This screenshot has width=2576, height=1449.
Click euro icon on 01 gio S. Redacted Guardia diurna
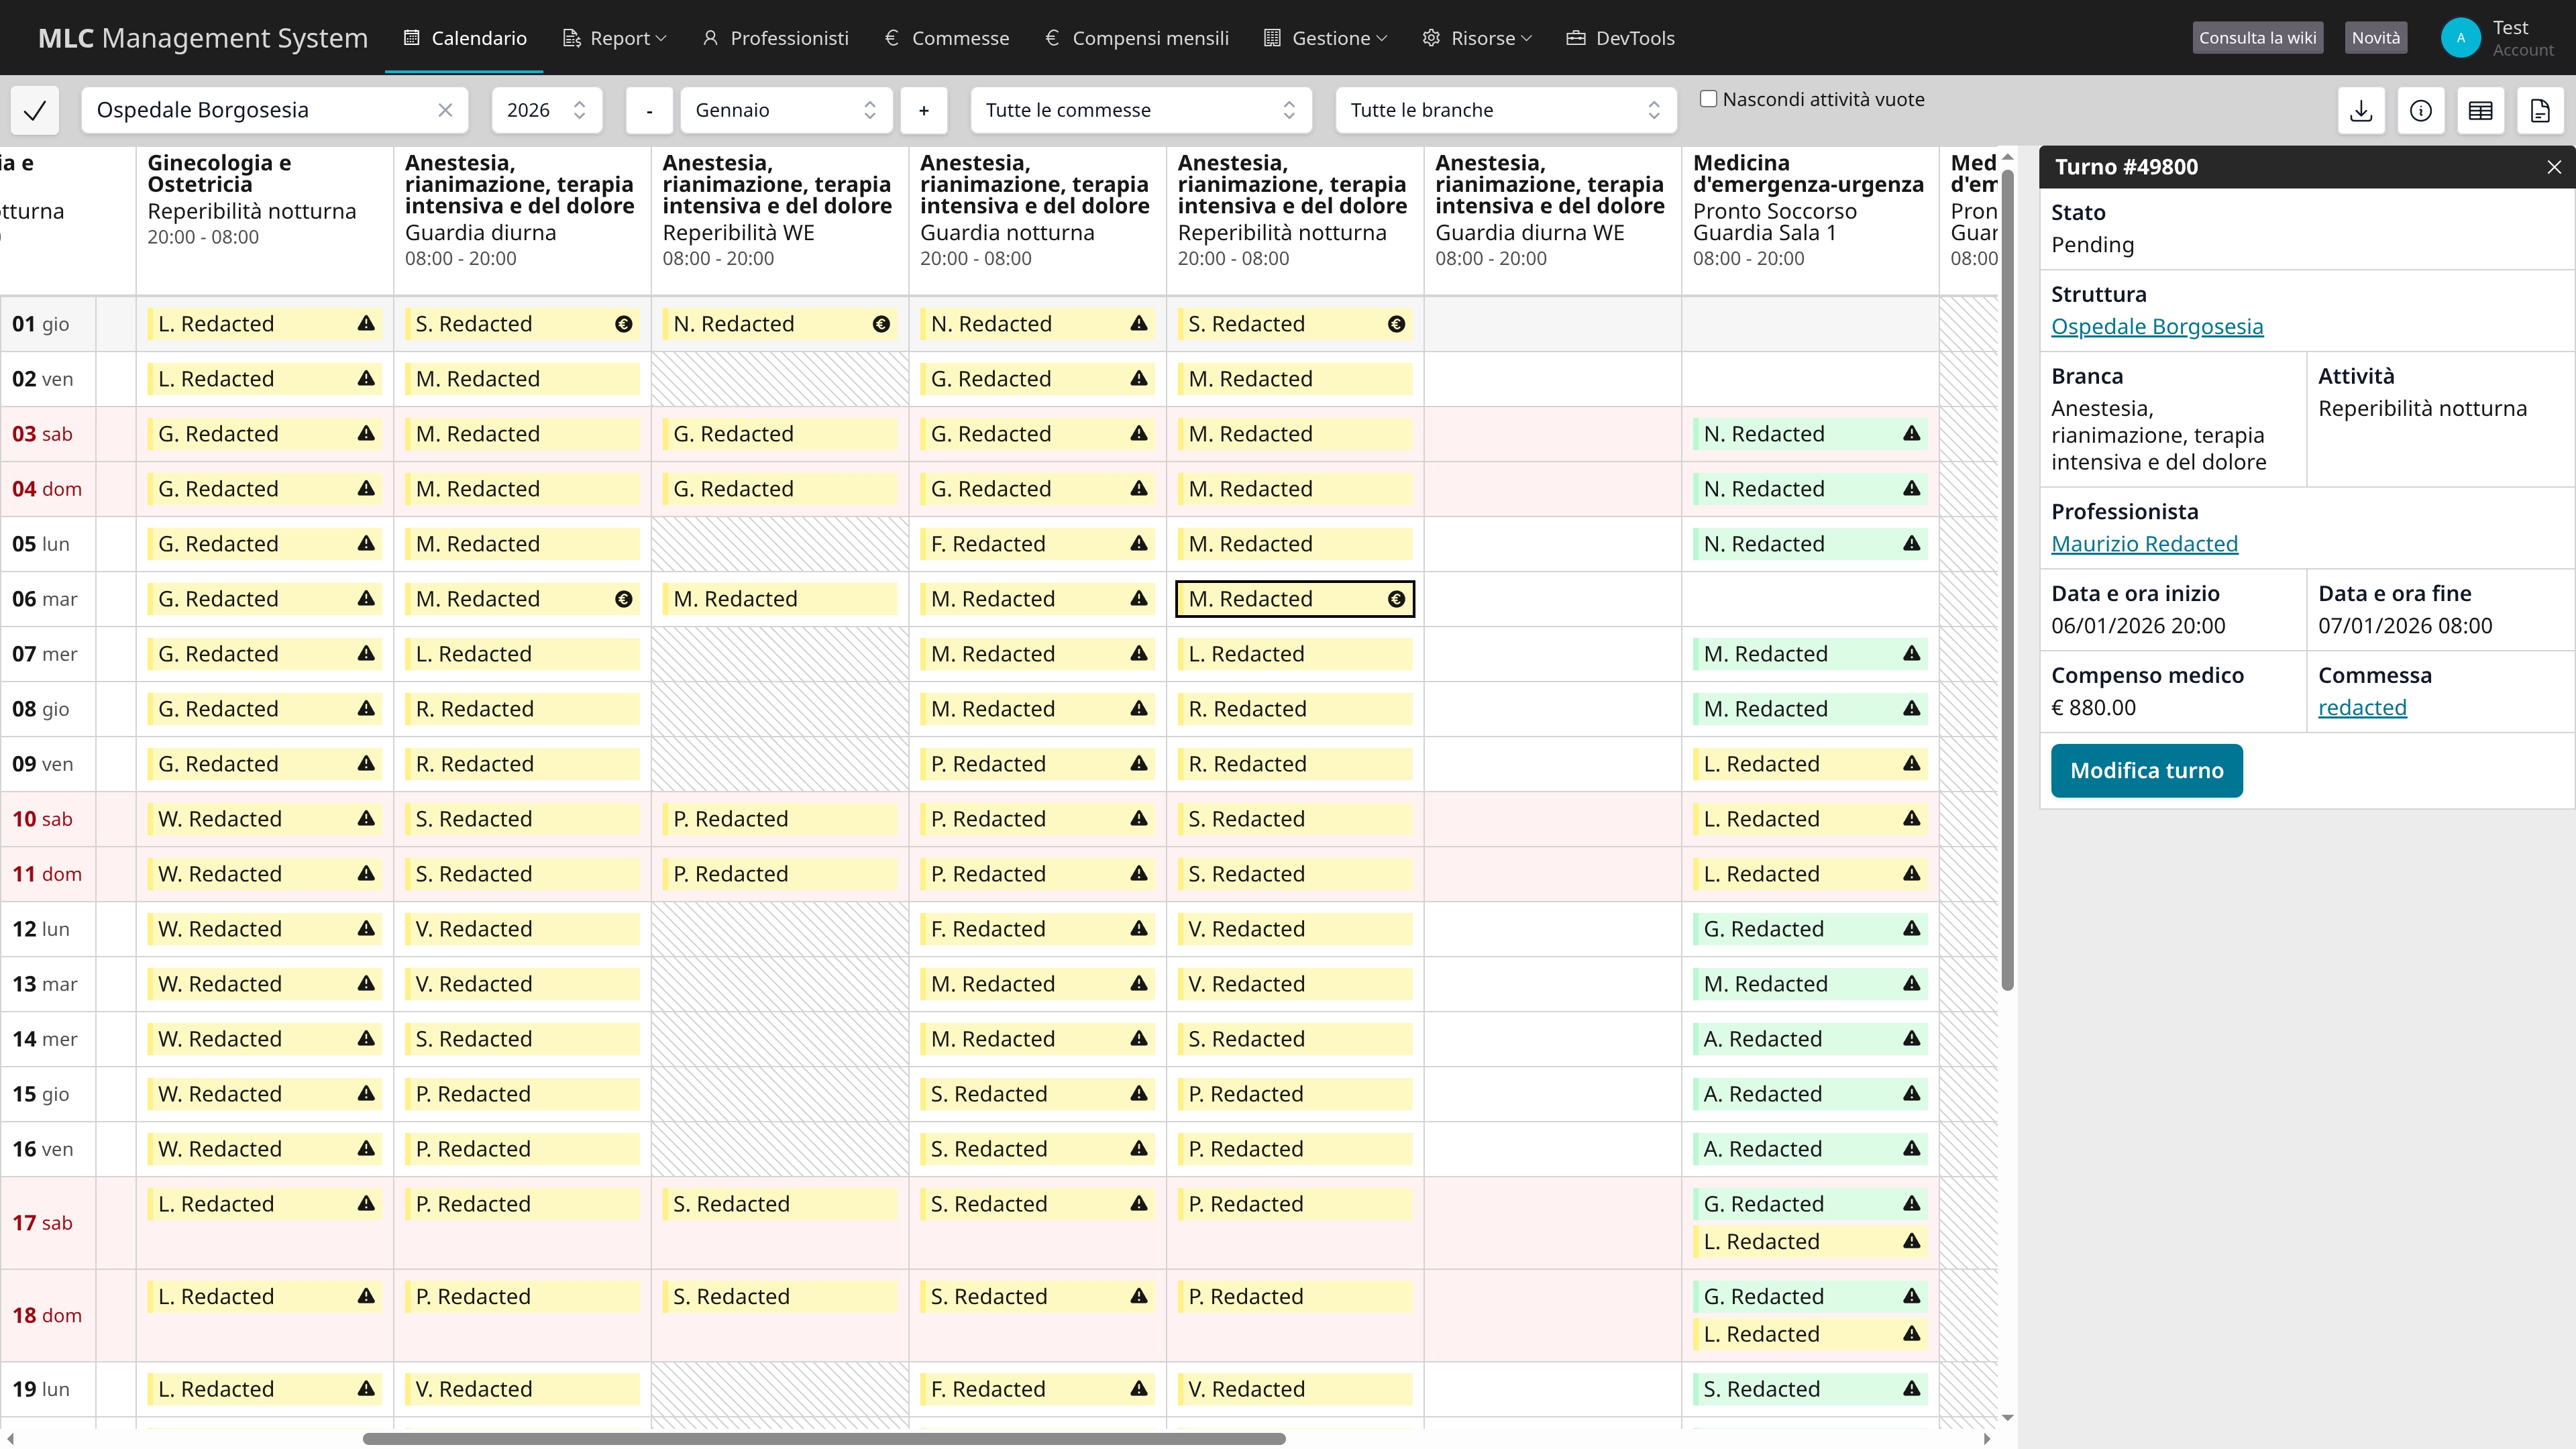pyautogui.click(x=623, y=324)
